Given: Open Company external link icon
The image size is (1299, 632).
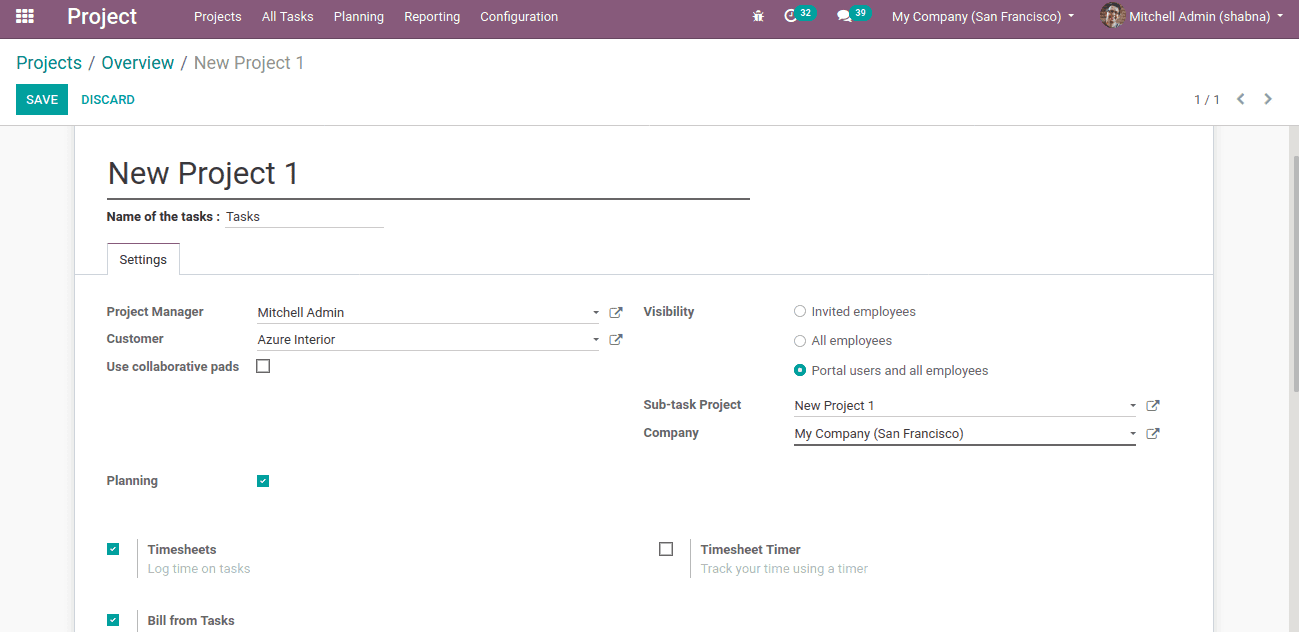Looking at the screenshot, I should coord(1153,433).
